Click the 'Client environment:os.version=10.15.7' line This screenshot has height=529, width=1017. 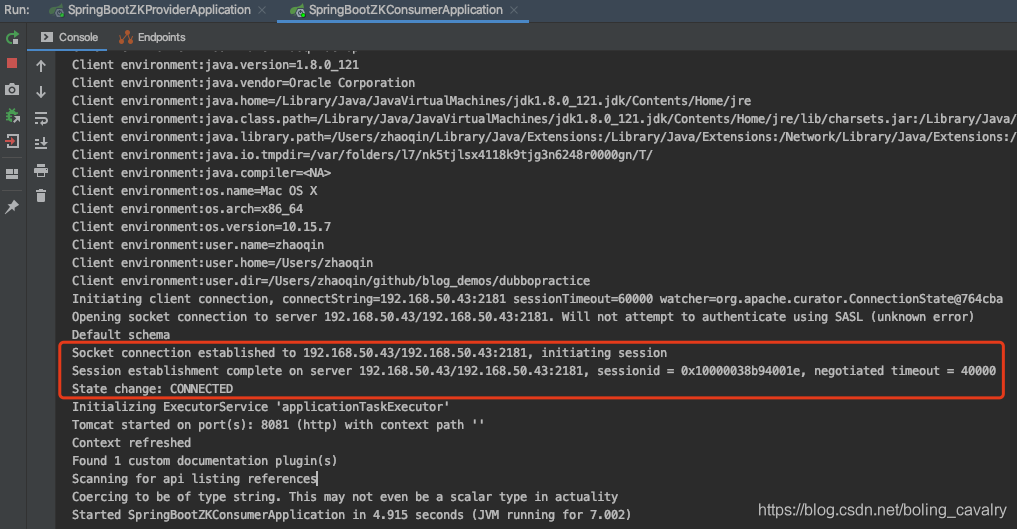(x=201, y=226)
